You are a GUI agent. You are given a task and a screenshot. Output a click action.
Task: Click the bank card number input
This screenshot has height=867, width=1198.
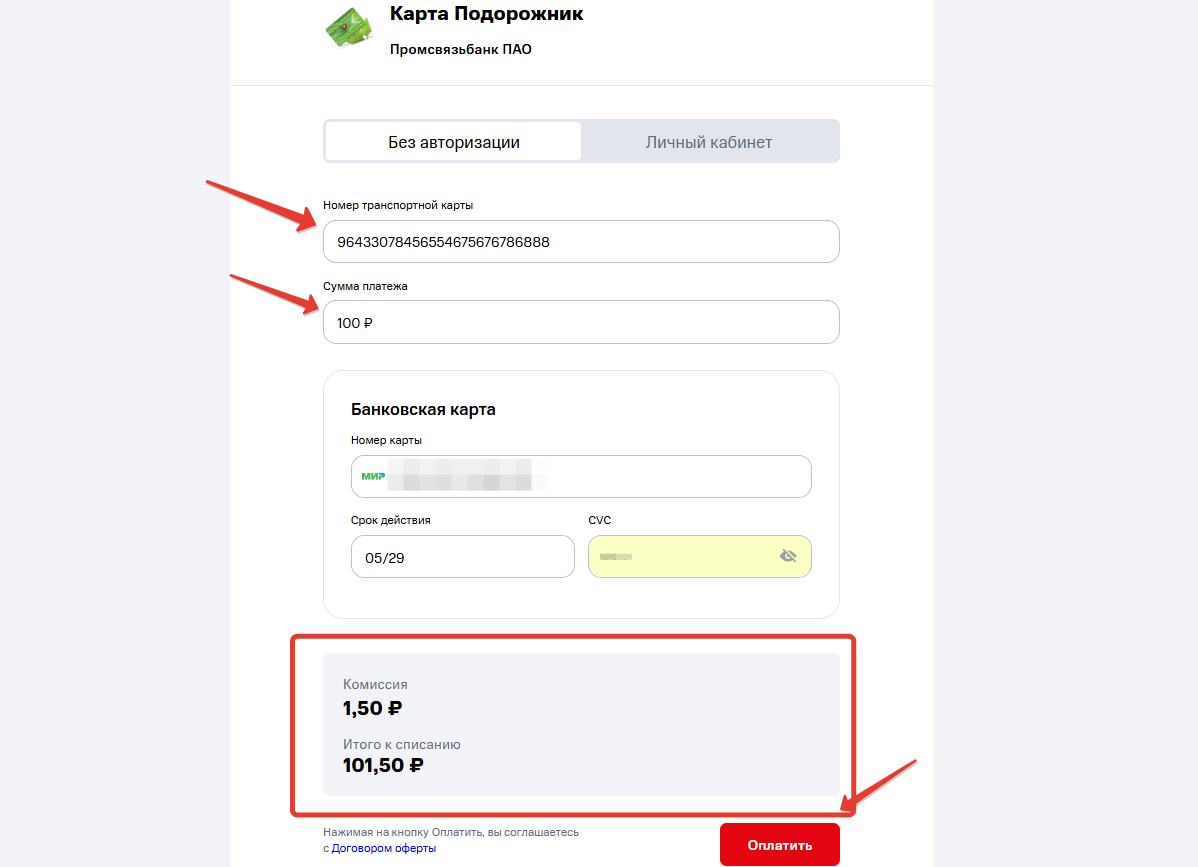click(600, 476)
